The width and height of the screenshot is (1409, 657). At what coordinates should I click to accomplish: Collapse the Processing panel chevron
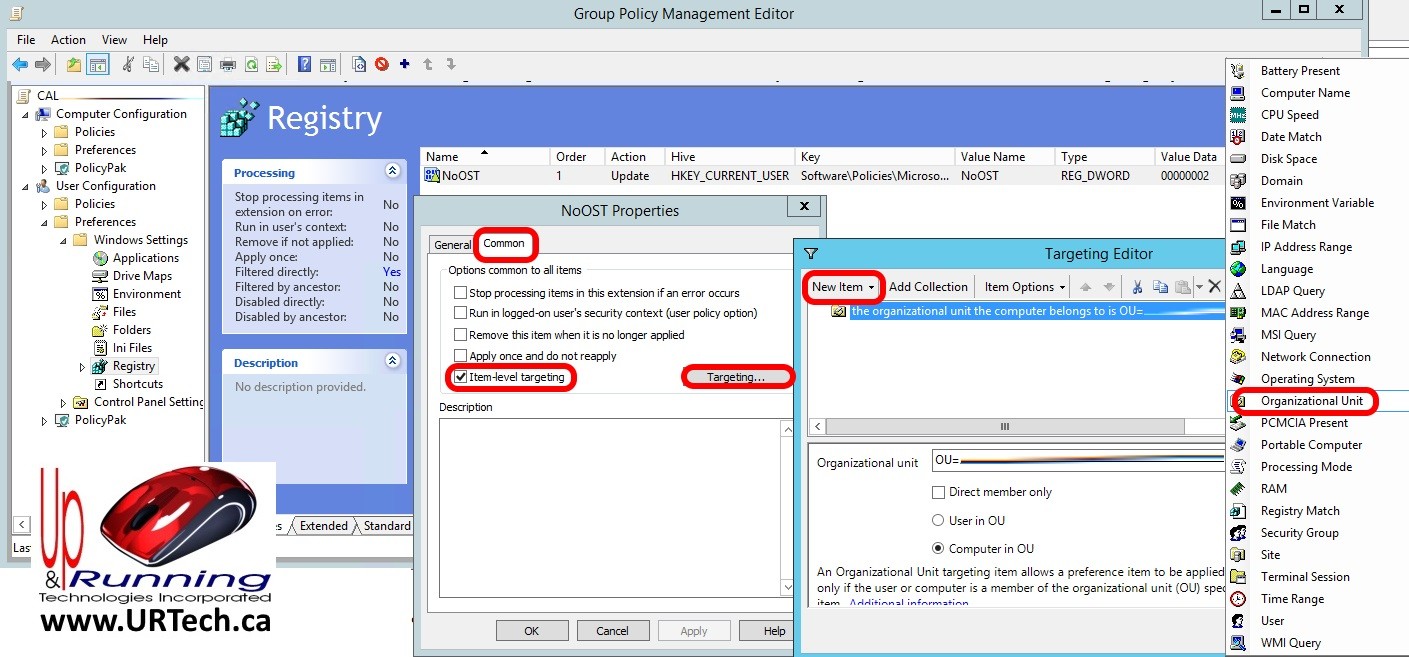pos(392,172)
